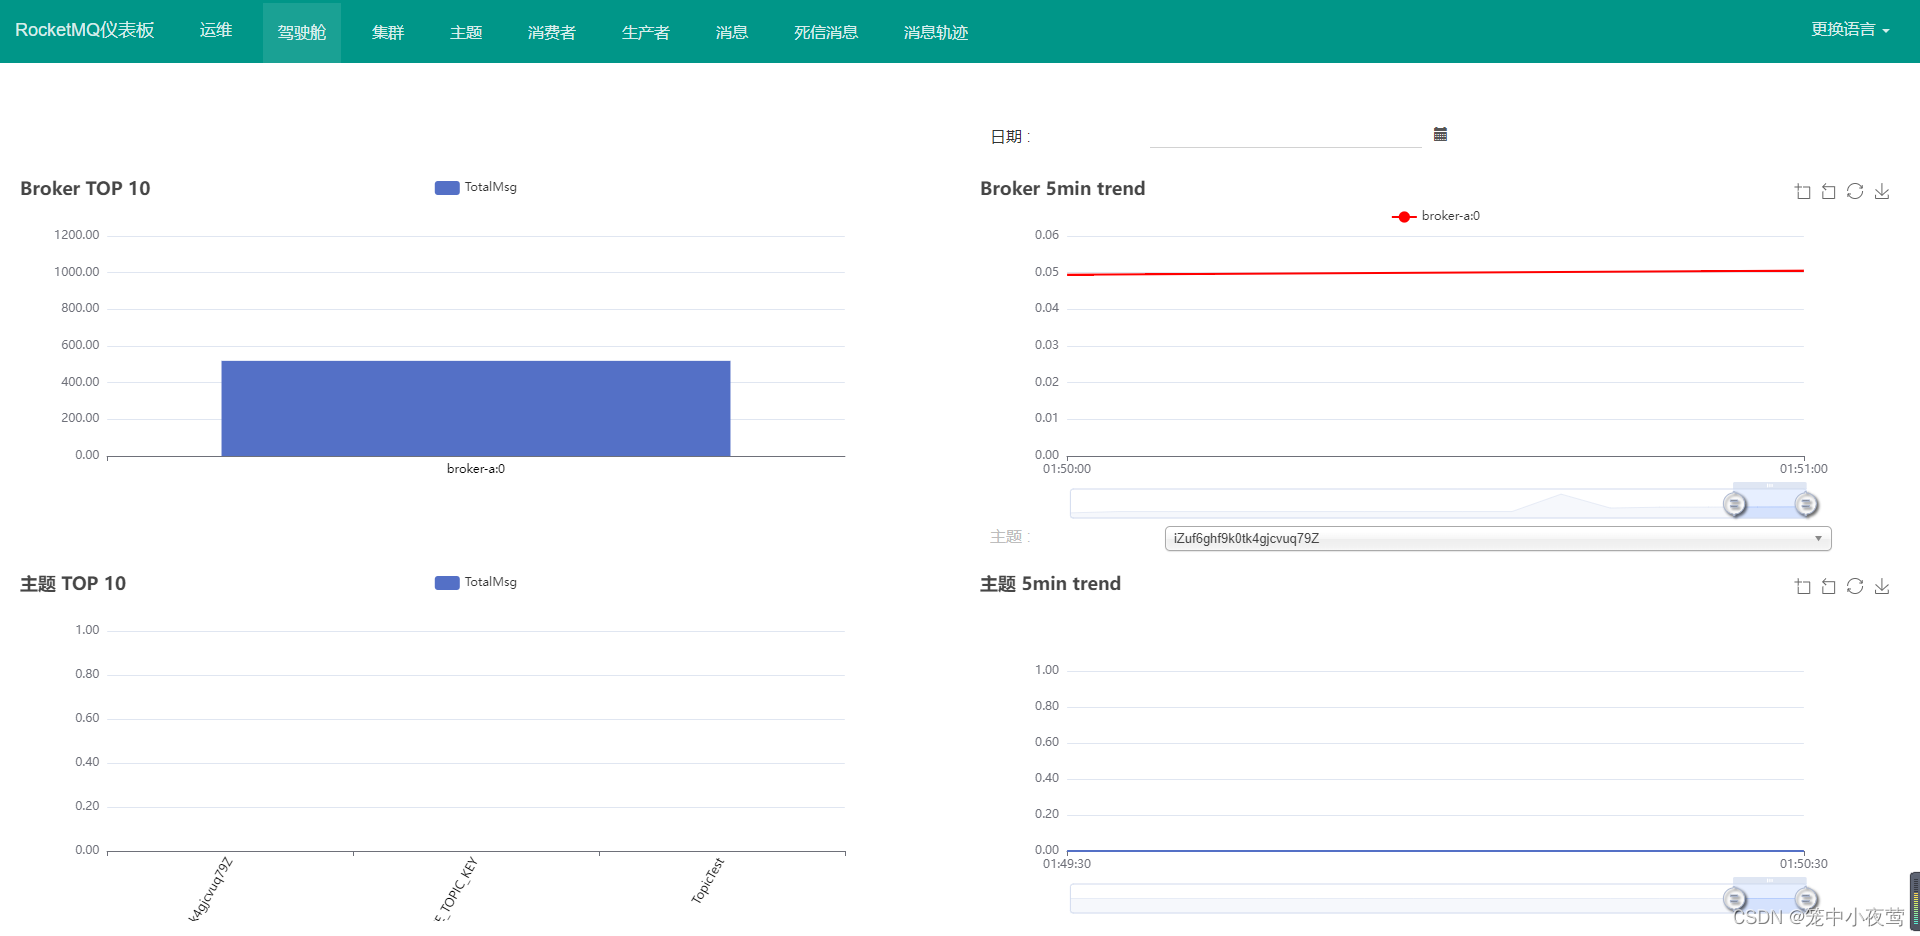Click the RocketMQ仪表板 brand link
This screenshot has width=1920, height=936.
(85, 30)
